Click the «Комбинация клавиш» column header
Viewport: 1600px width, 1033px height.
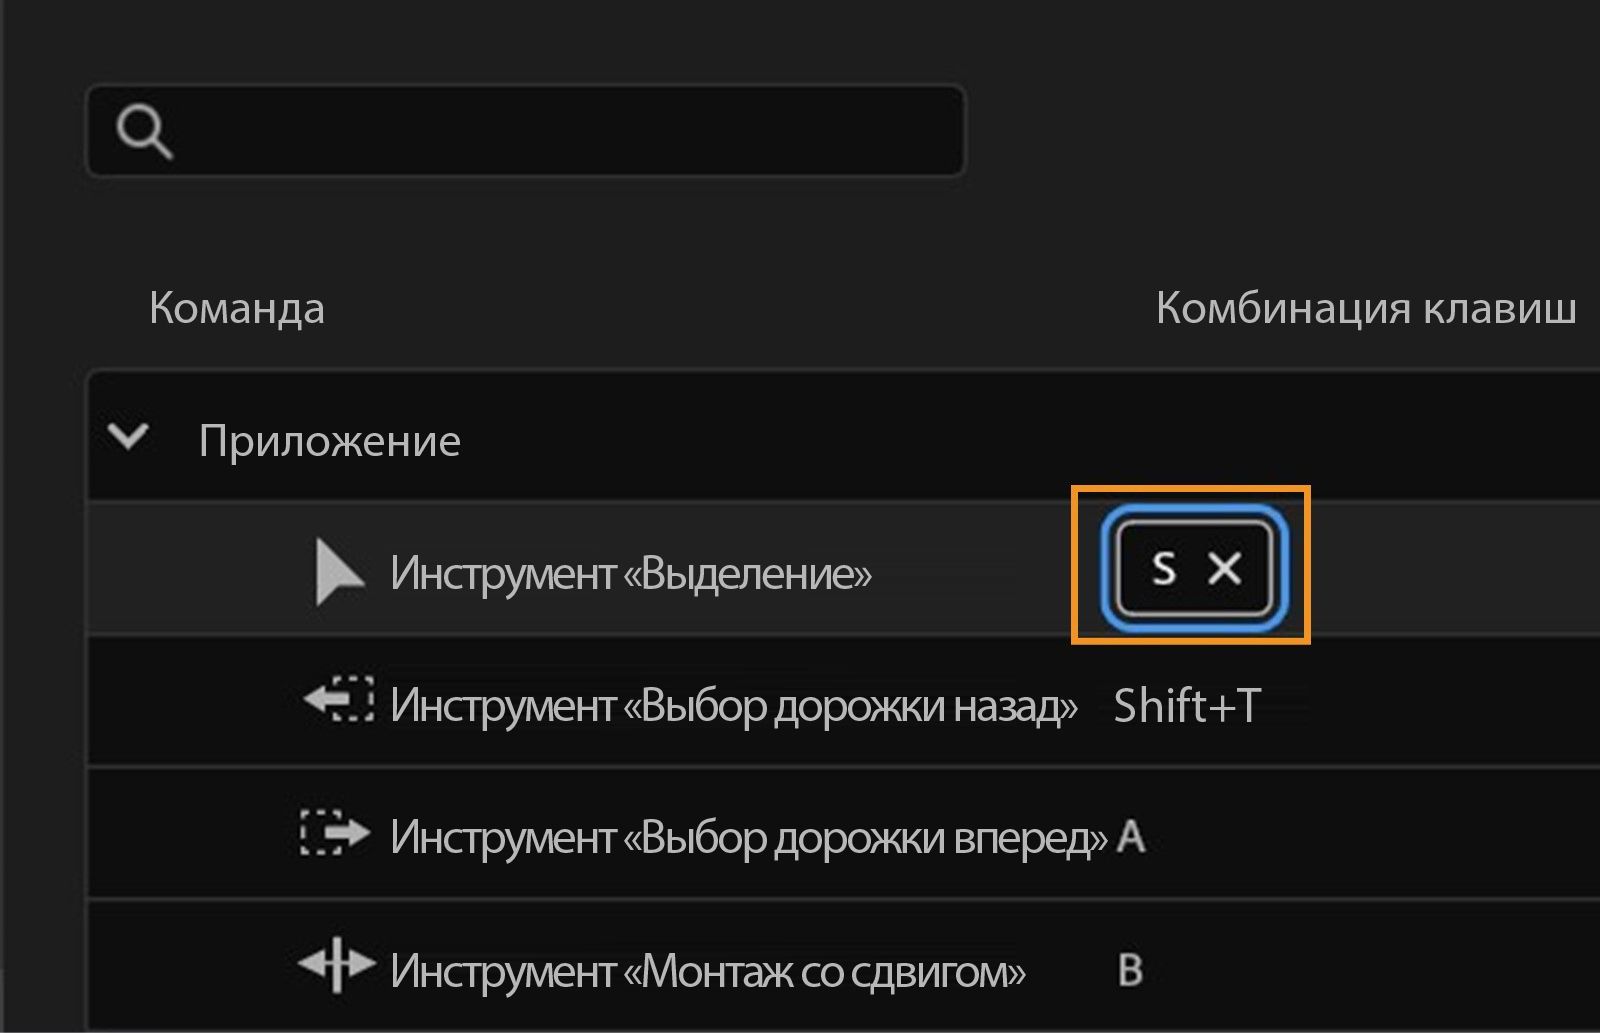pos(1365,308)
